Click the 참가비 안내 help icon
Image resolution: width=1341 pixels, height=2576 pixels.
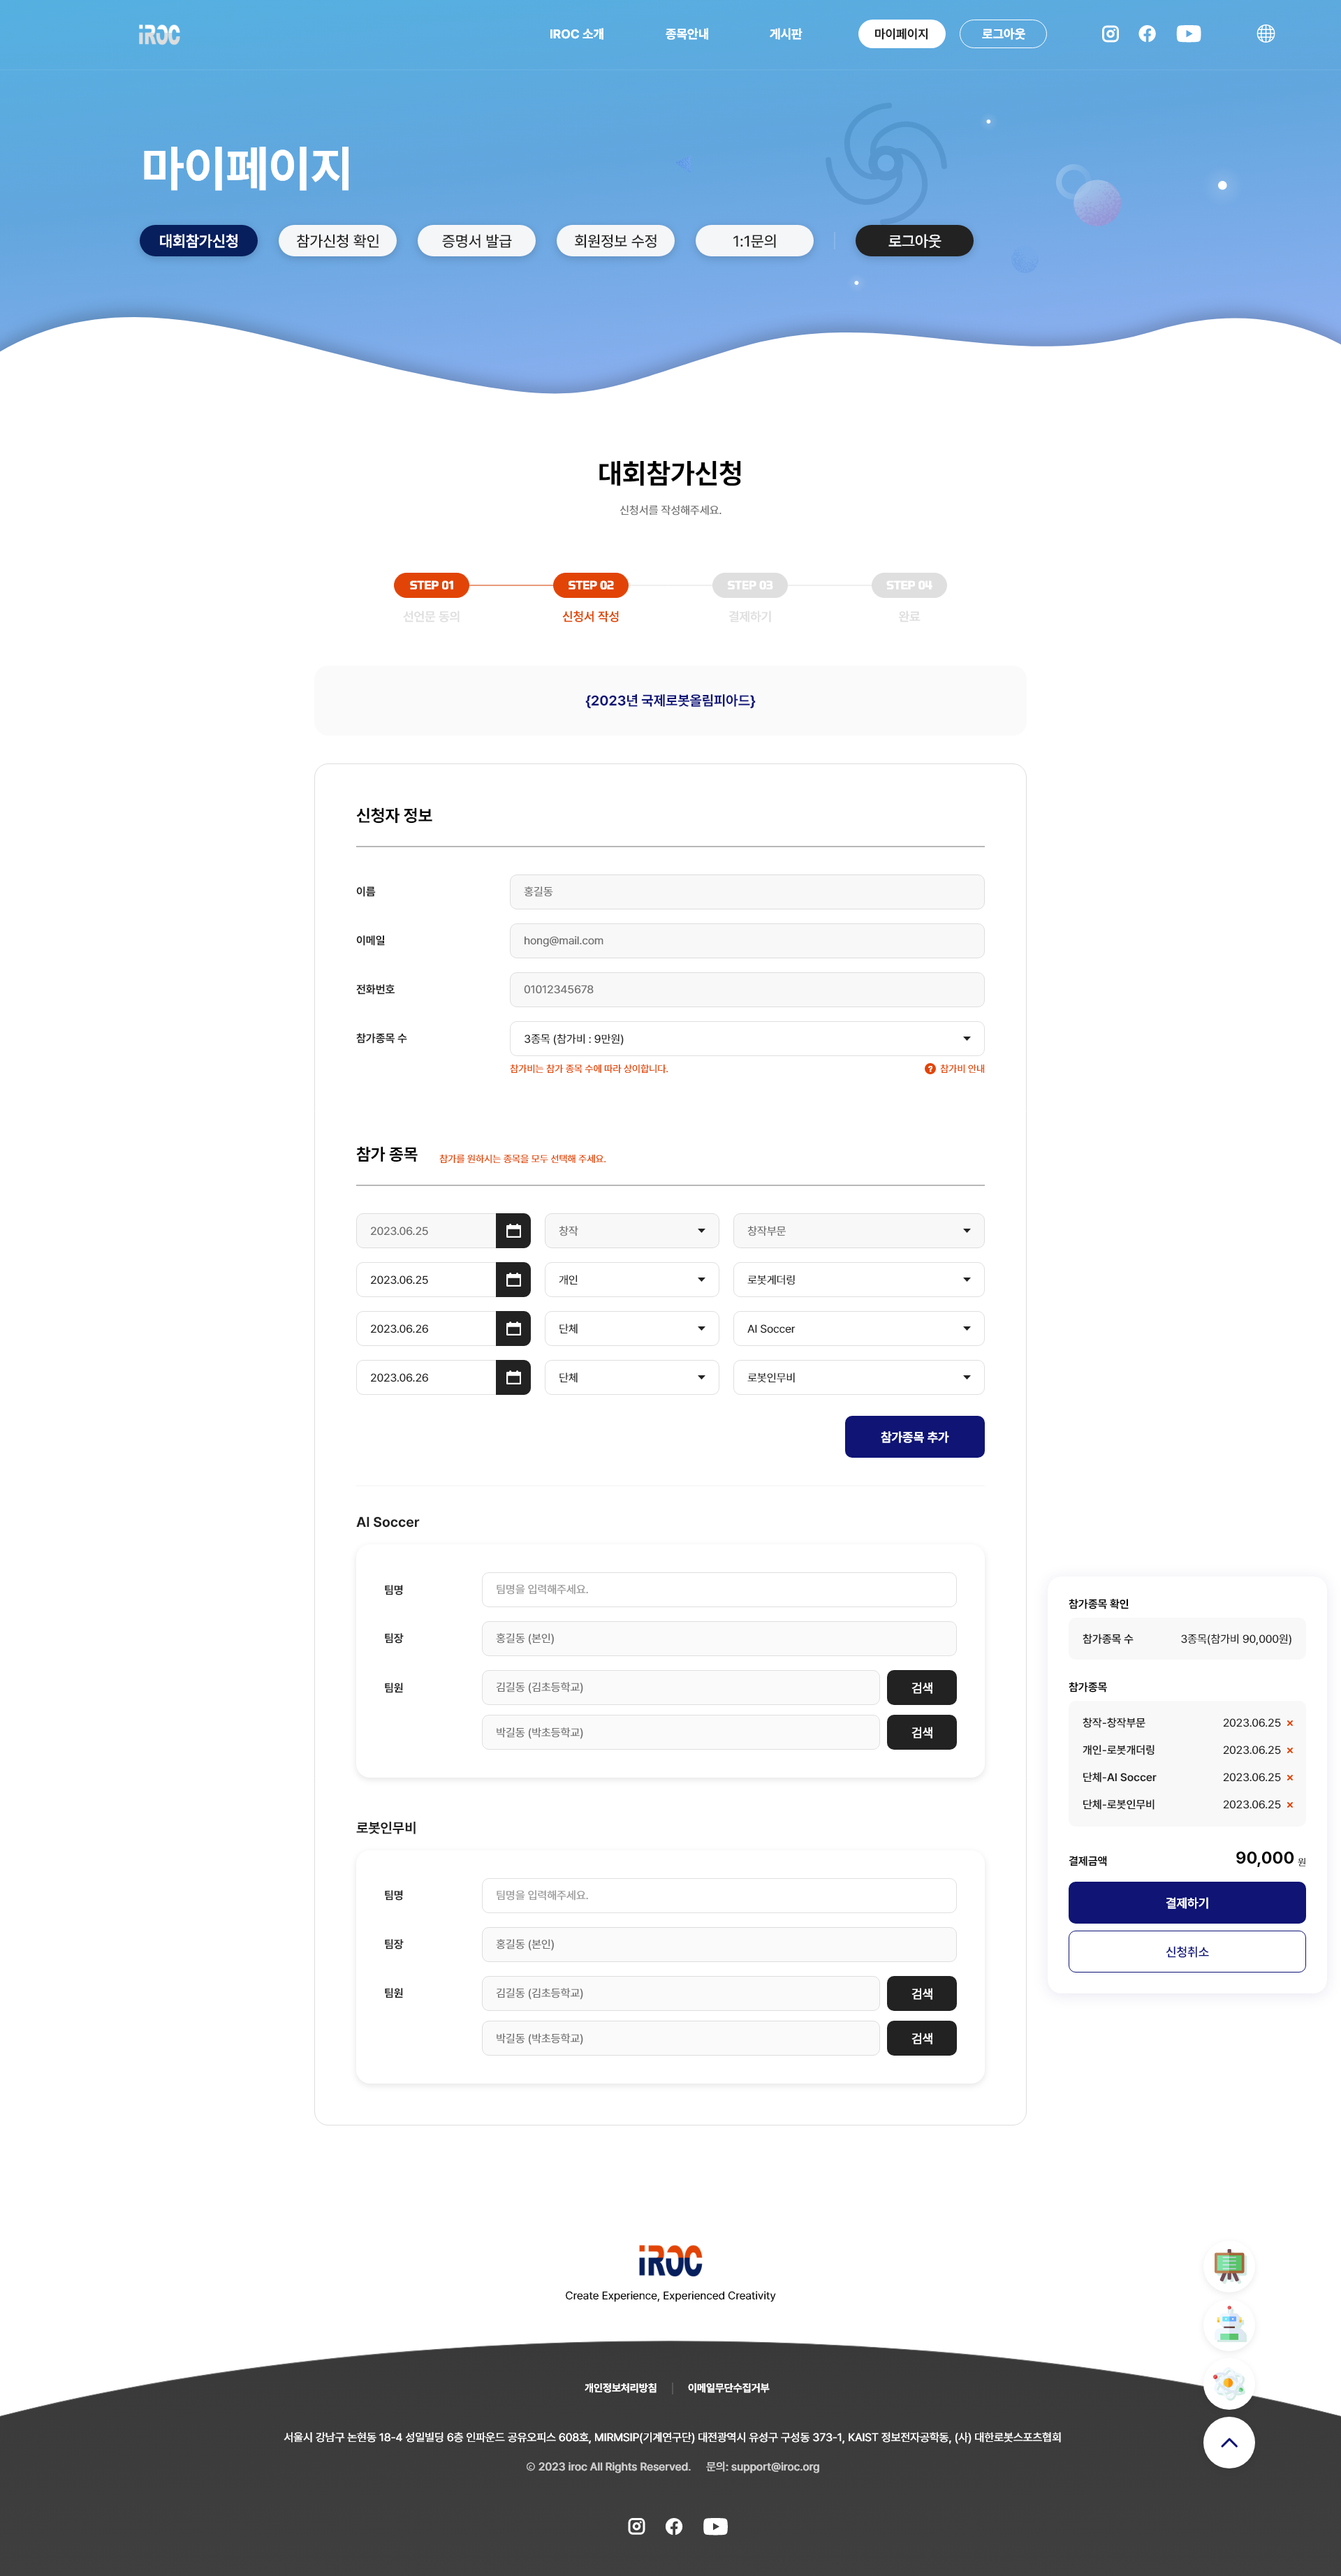point(930,1068)
